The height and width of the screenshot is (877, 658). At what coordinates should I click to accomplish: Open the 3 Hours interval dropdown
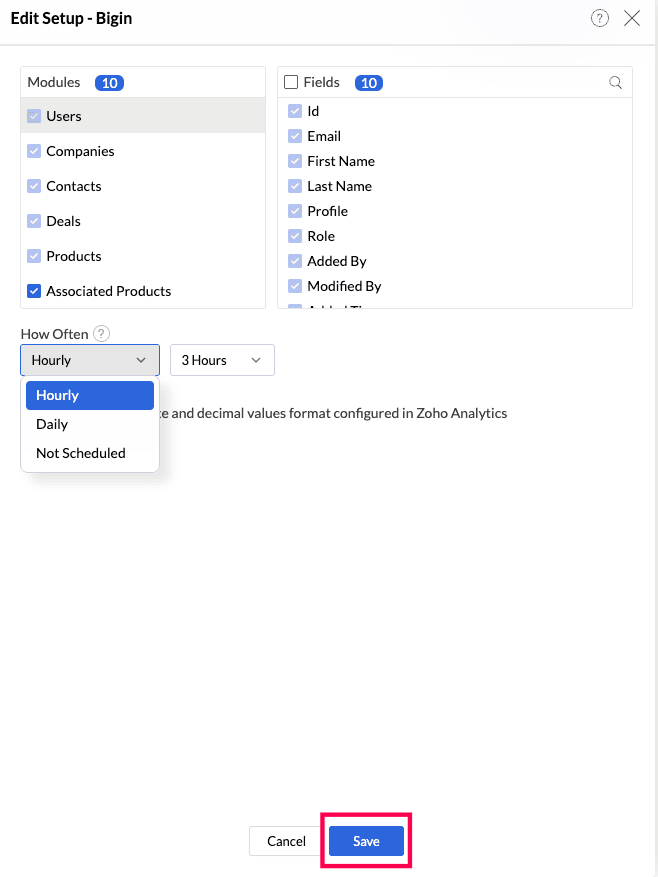tap(222, 360)
